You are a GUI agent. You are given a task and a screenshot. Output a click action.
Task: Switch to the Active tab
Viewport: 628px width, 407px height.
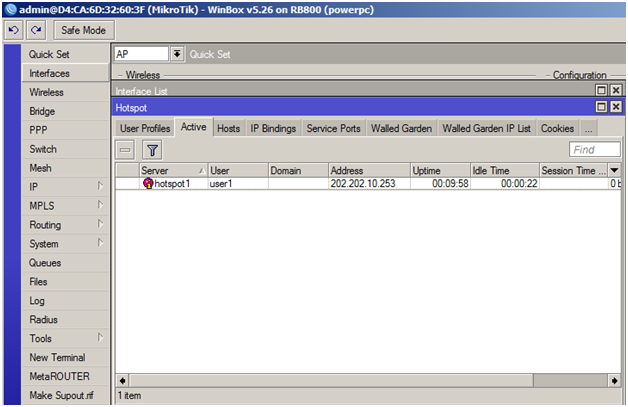[x=194, y=127]
